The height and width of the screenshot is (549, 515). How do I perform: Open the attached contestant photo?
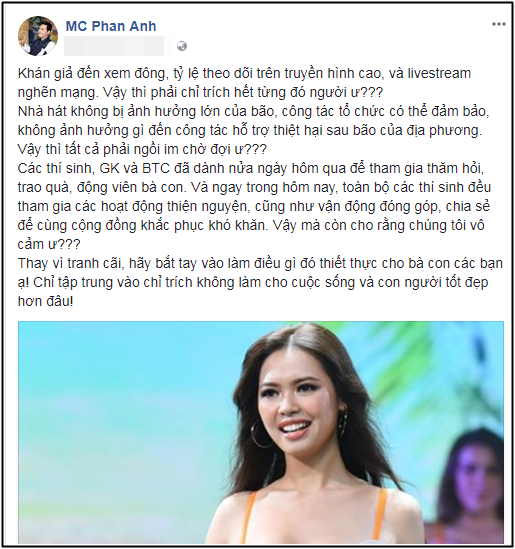click(261, 432)
